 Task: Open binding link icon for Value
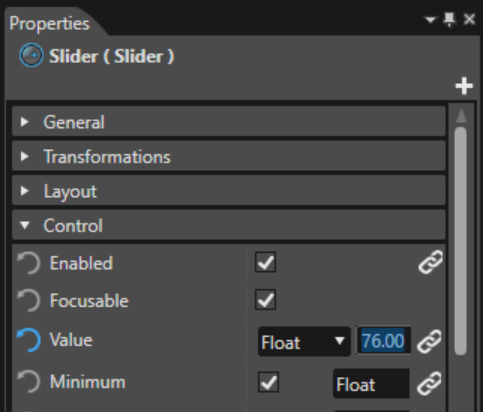[429, 341]
